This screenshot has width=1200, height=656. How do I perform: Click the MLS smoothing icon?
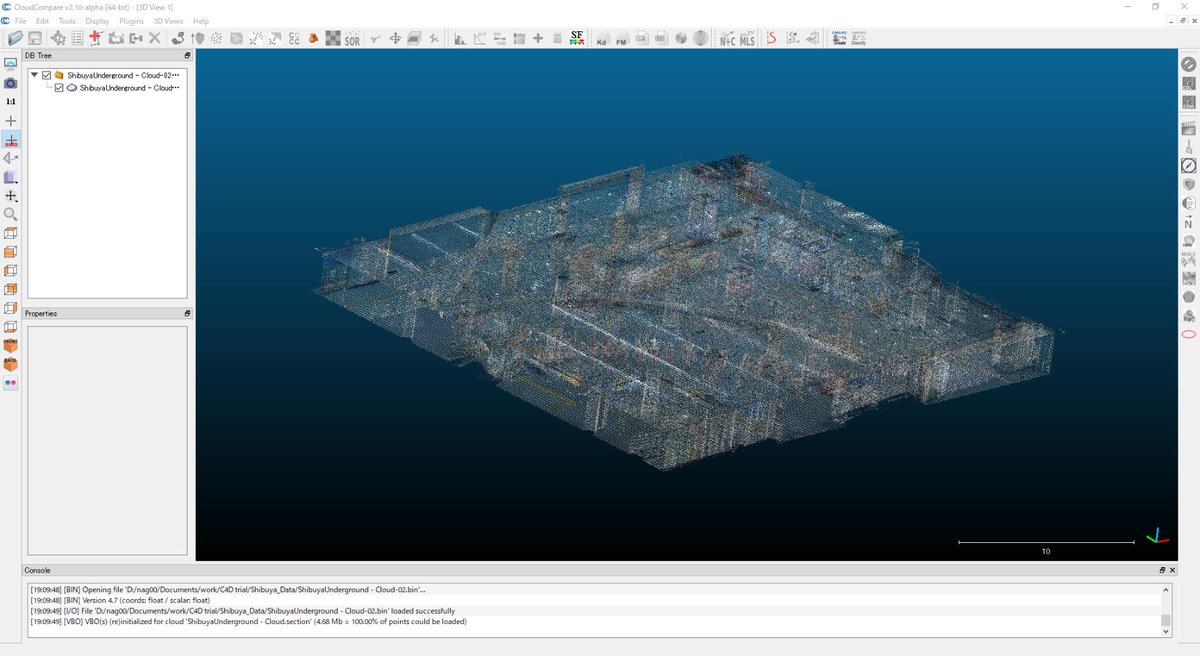tap(747, 39)
